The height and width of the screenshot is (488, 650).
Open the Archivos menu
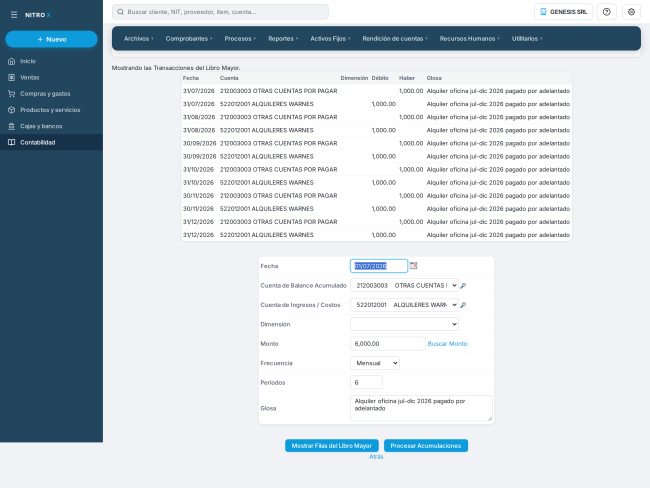coord(138,39)
